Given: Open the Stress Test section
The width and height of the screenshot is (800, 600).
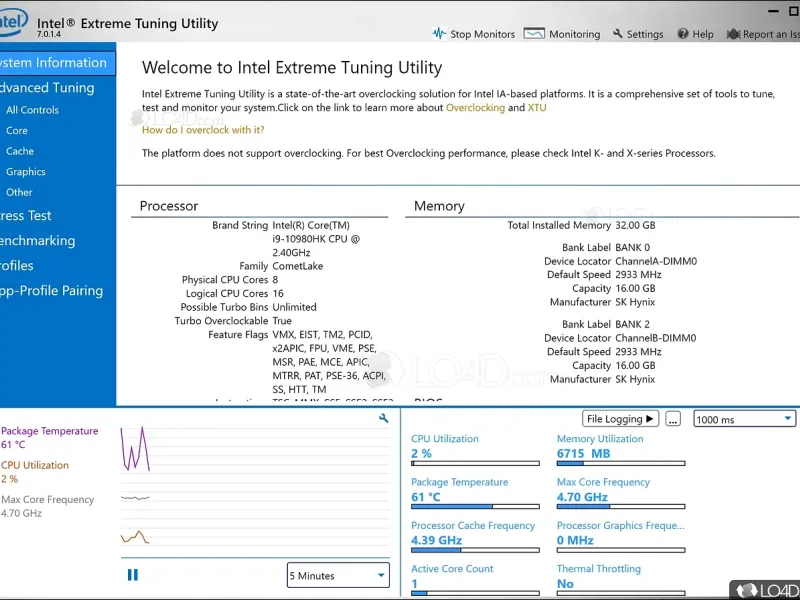Looking at the screenshot, I should point(26,215).
